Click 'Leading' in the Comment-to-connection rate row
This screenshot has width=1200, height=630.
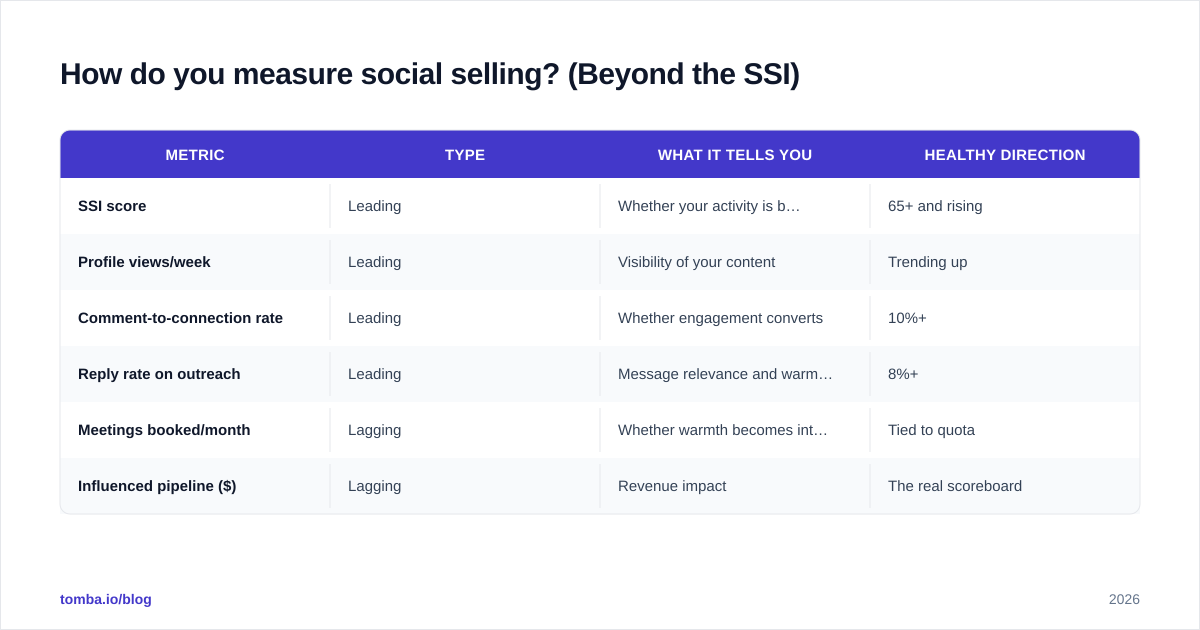374,318
